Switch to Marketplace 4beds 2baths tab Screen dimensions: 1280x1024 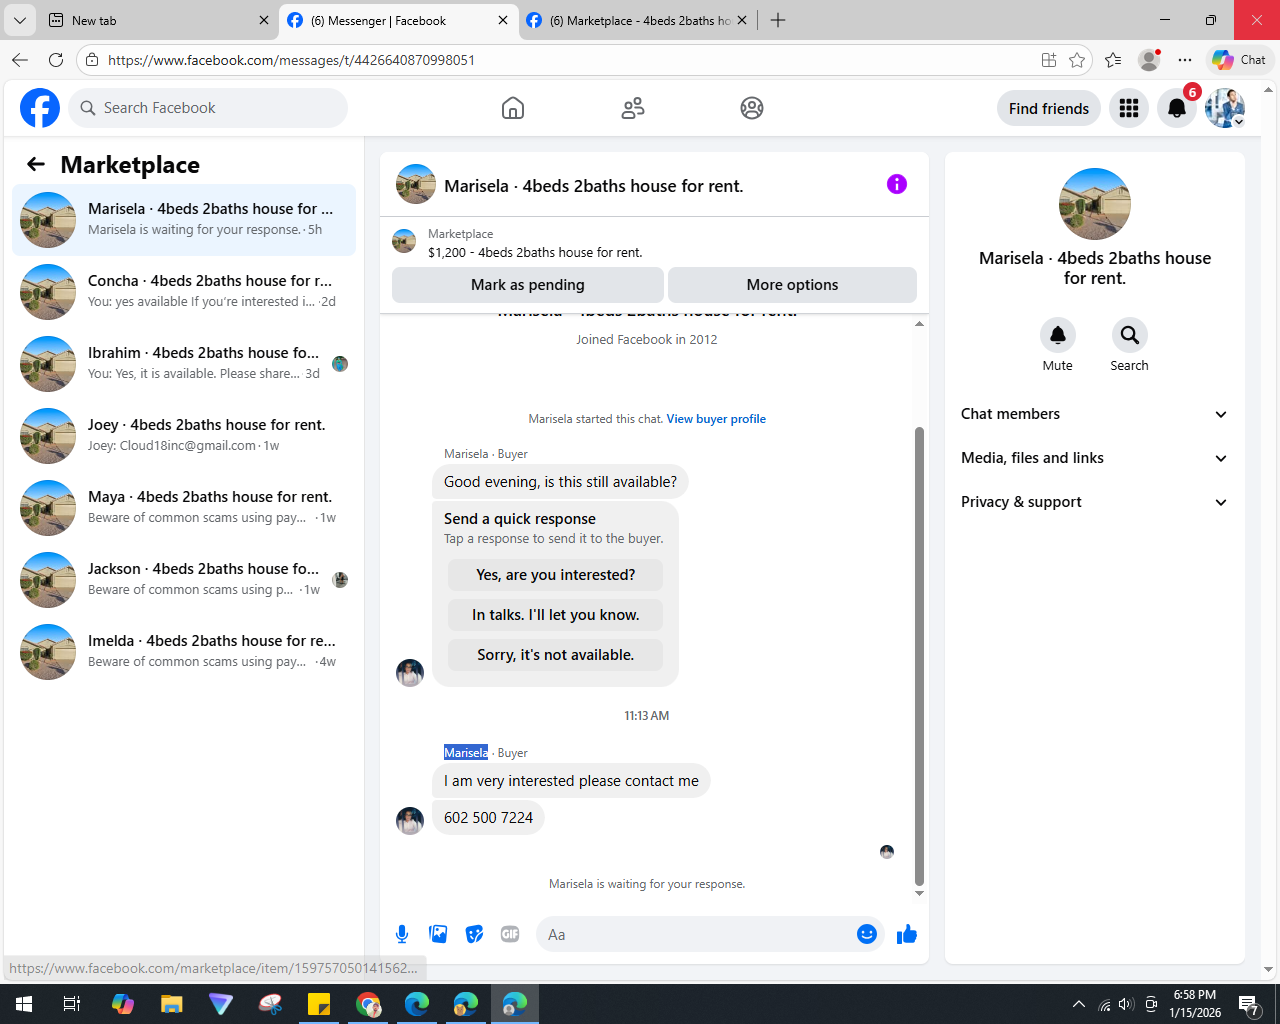(x=638, y=20)
